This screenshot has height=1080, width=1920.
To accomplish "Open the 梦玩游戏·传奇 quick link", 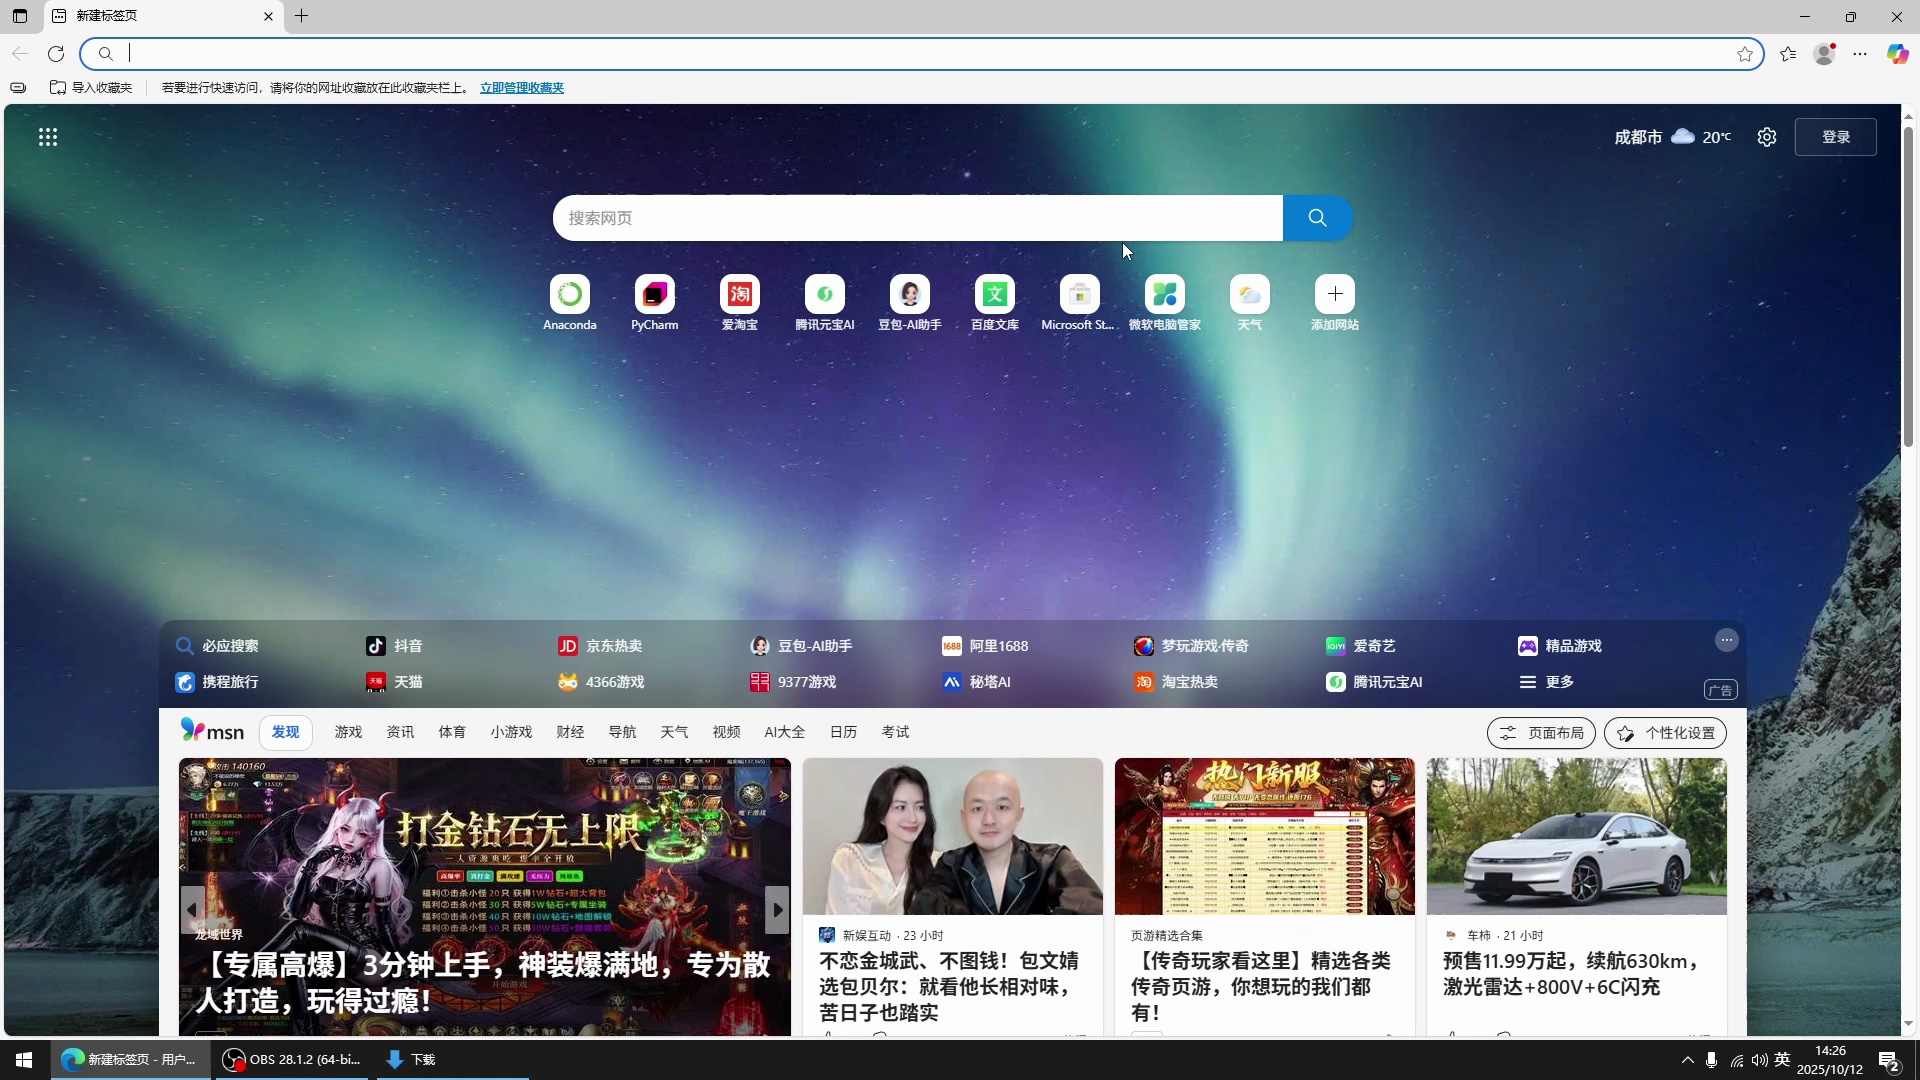I will (1191, 646).
